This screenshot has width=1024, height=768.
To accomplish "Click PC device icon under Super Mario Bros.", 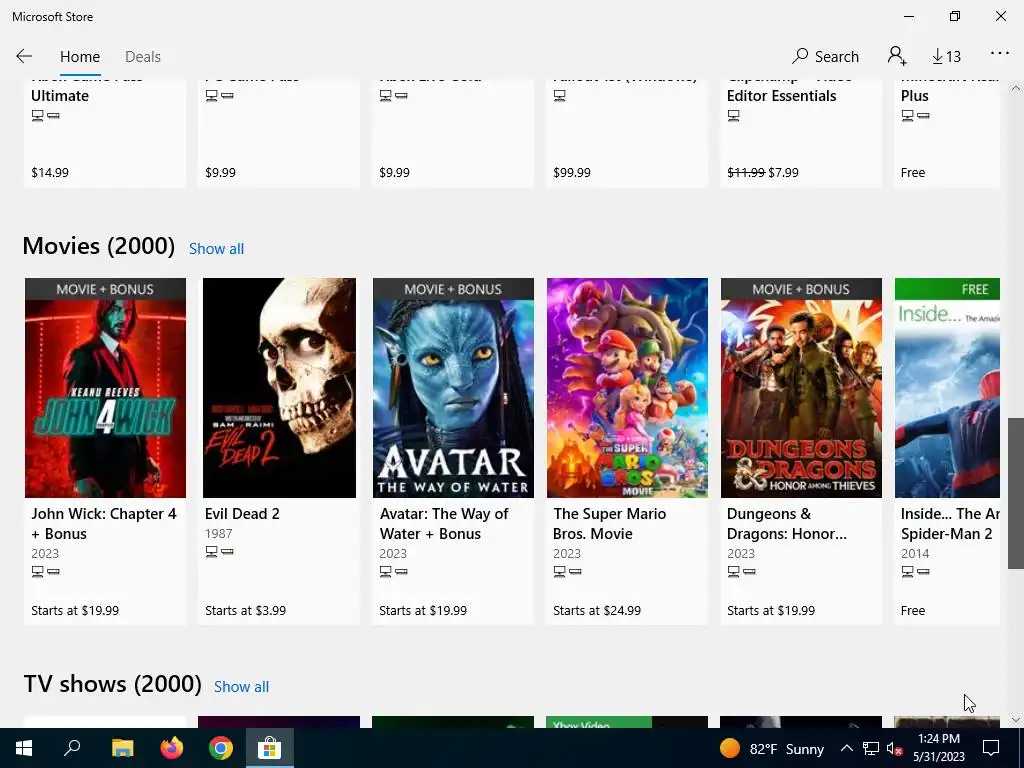I will tap(560, 571).
